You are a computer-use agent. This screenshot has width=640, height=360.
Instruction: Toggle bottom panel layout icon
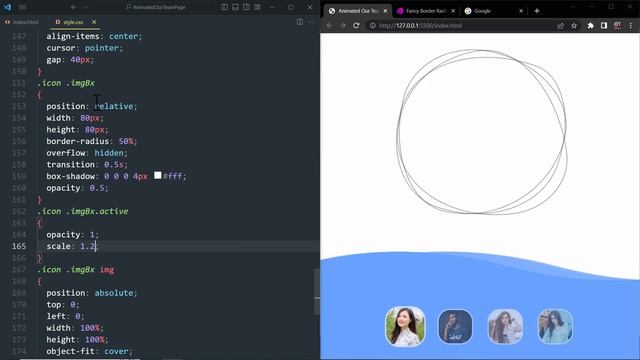click(236, 7)
